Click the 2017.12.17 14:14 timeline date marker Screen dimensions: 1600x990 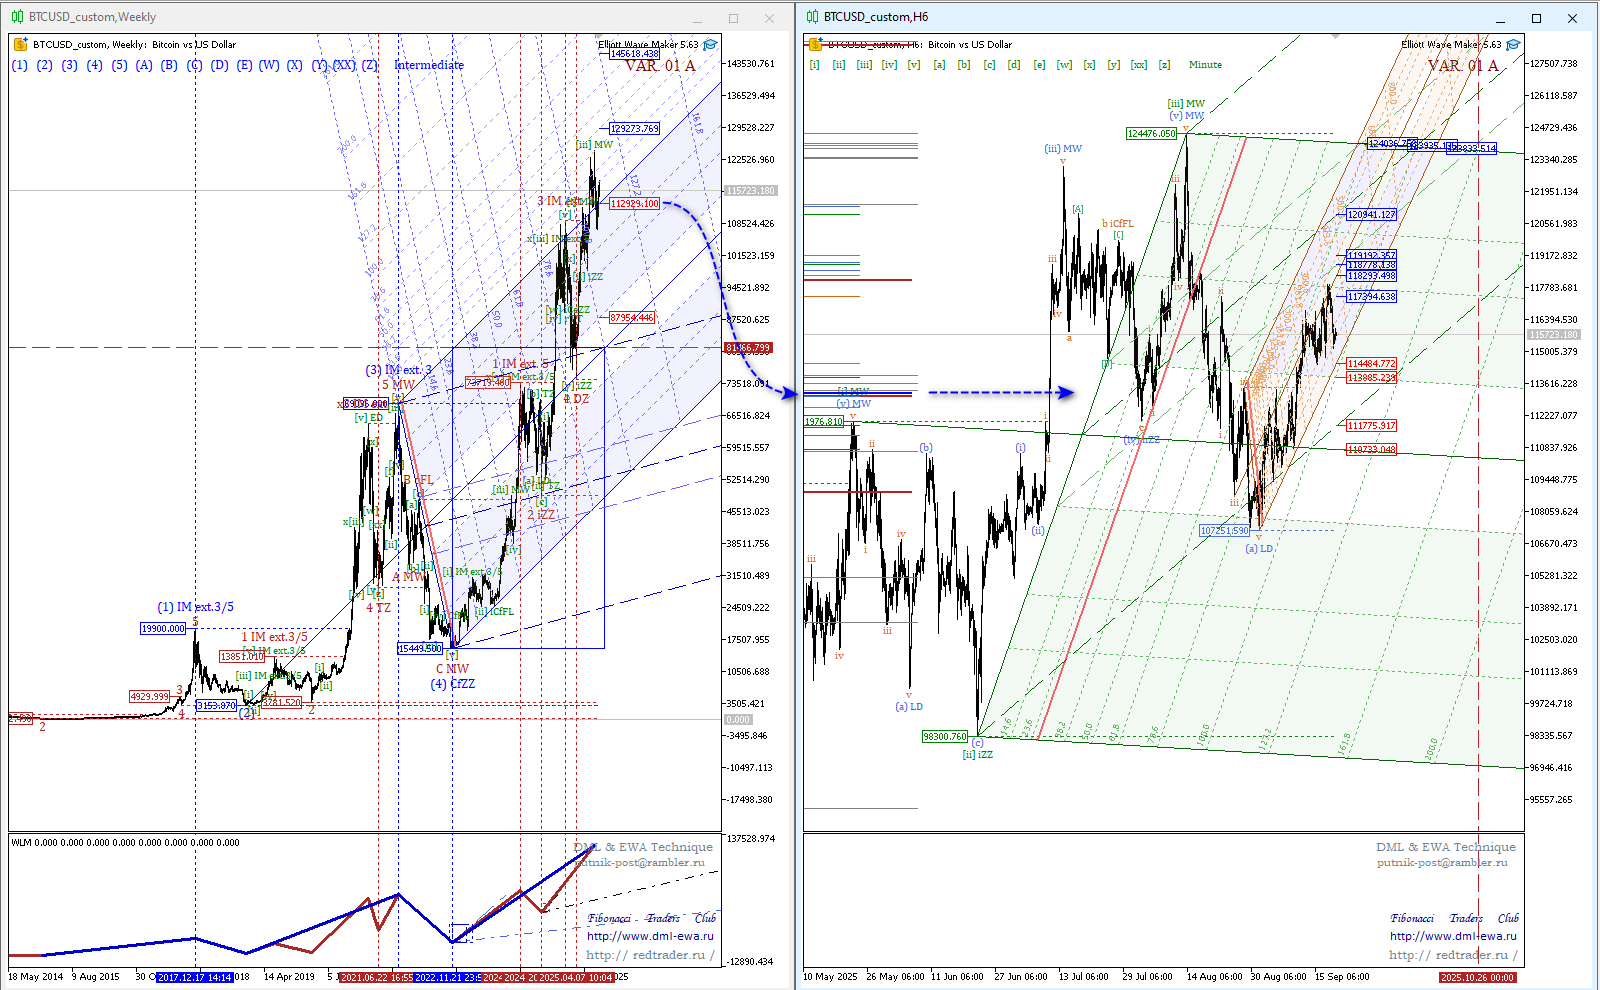pyautogui.click(x=195, y=977)
